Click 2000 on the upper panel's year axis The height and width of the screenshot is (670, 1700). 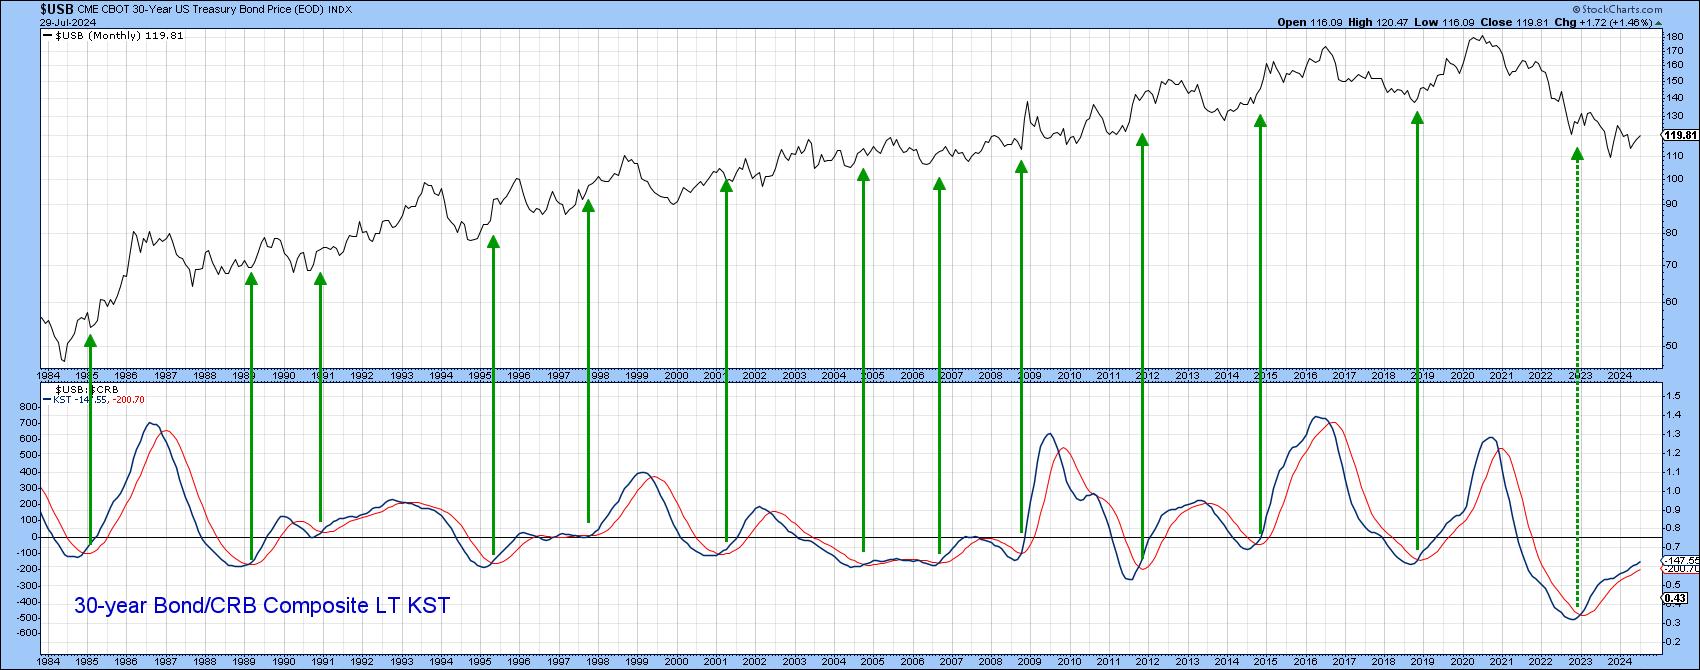tap(677, 376)
